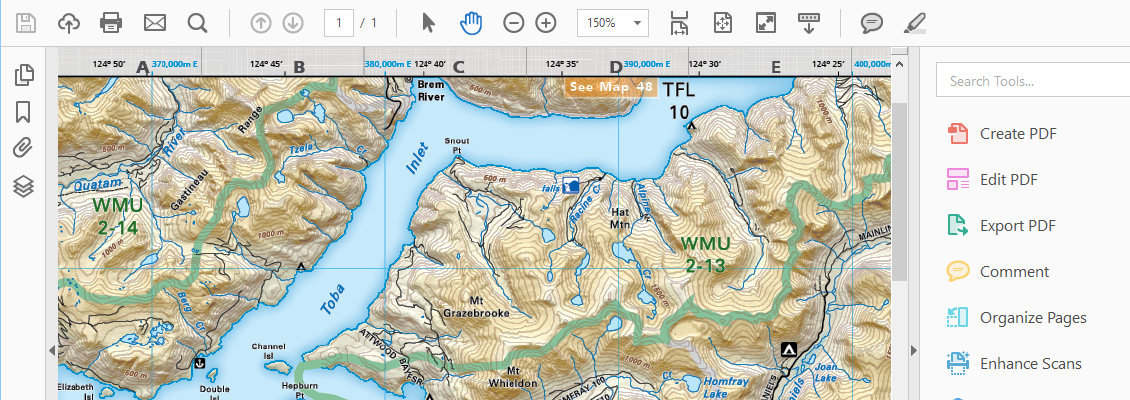Activate the Selection arrow tool
This screenshot has width=1130, height=400.
click(x=429, y=22)
